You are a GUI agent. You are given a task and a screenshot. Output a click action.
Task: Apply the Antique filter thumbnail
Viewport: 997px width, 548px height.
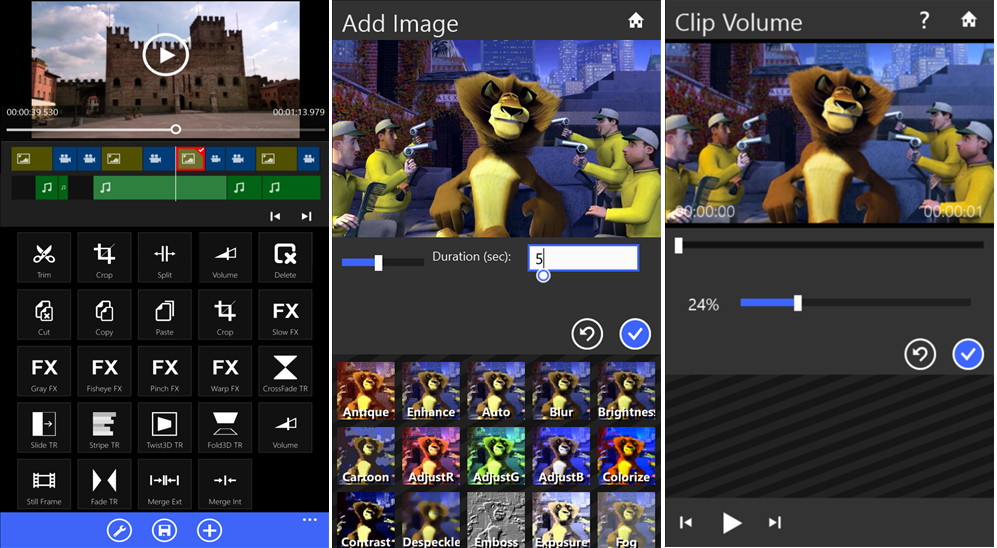[x=366, y=392]
